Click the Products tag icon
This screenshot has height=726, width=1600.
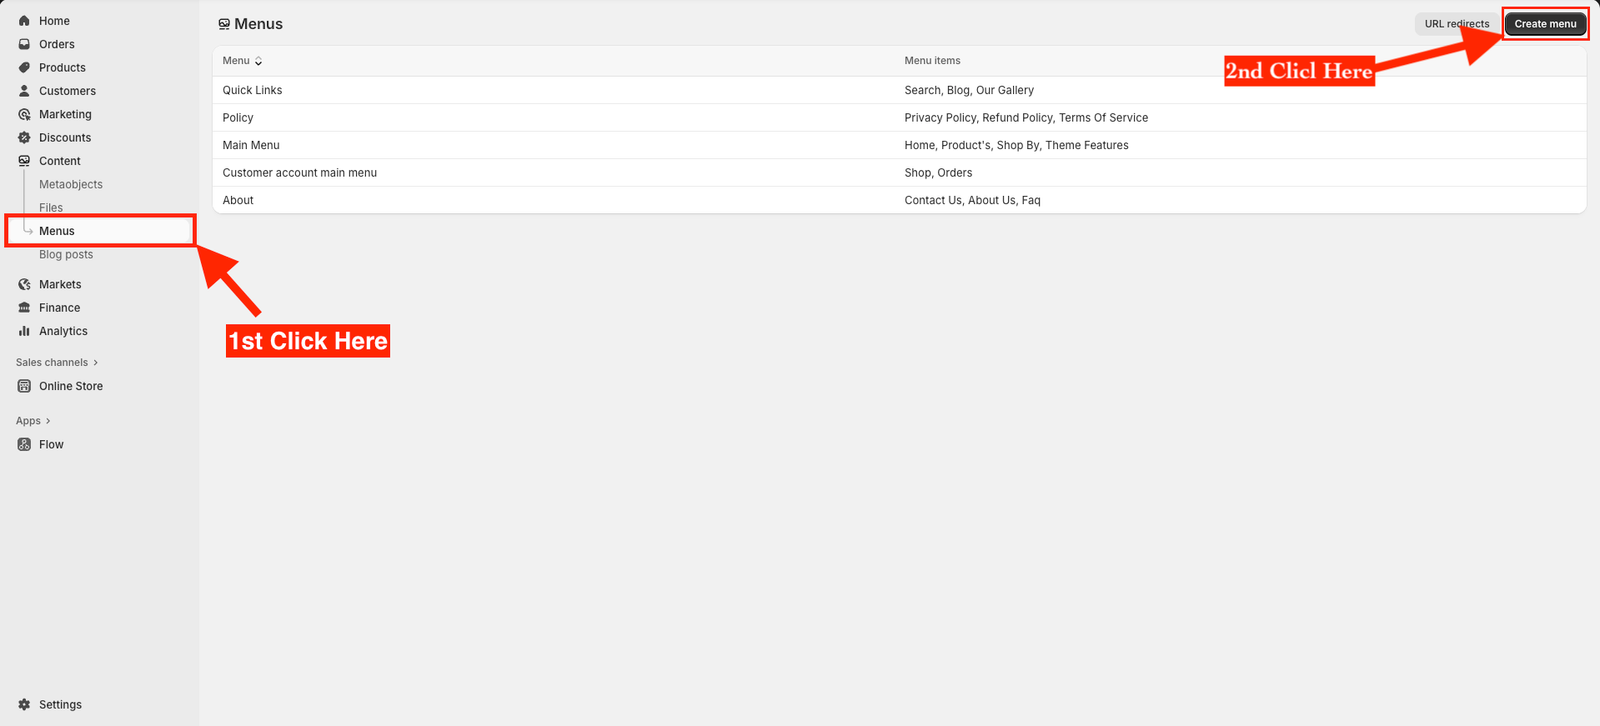point(24,68)
